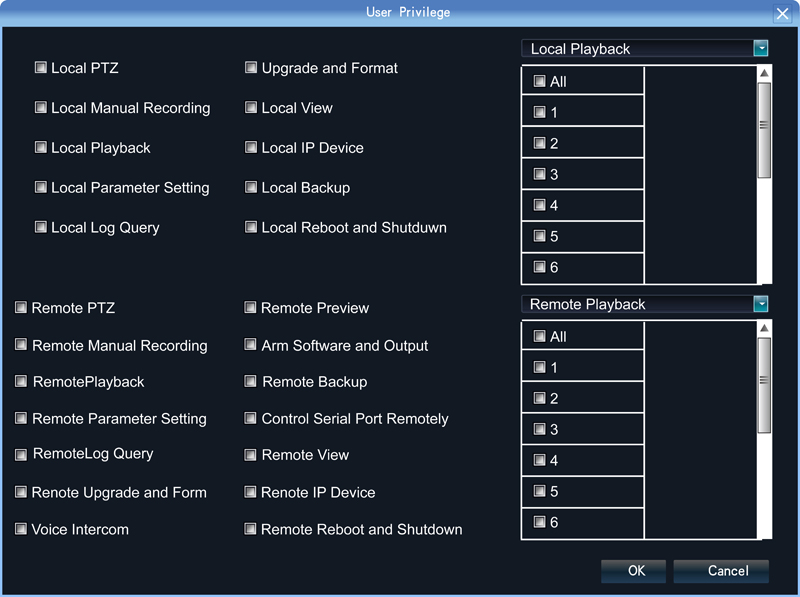Image resolution: width=800 pixels, height=597 pixels.
Task: Enable Renote IP Device checkbox
Action: pyautogui.click(x=250, y=492)
